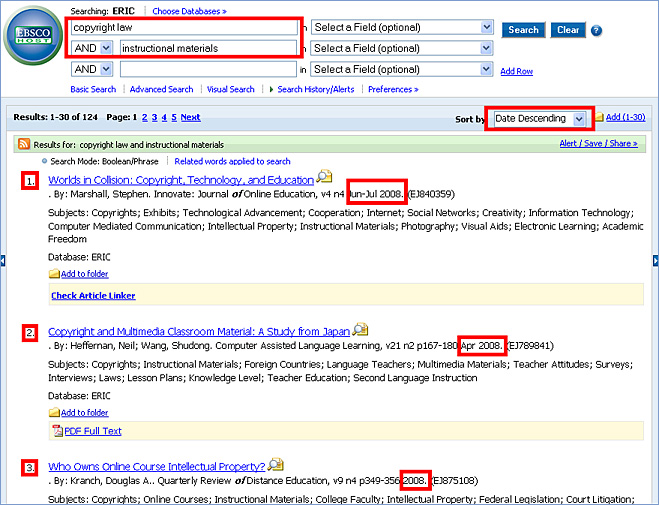Click the PDF icon for PDF Full Text
Screen dimensions: 659x505
point(57,431)
